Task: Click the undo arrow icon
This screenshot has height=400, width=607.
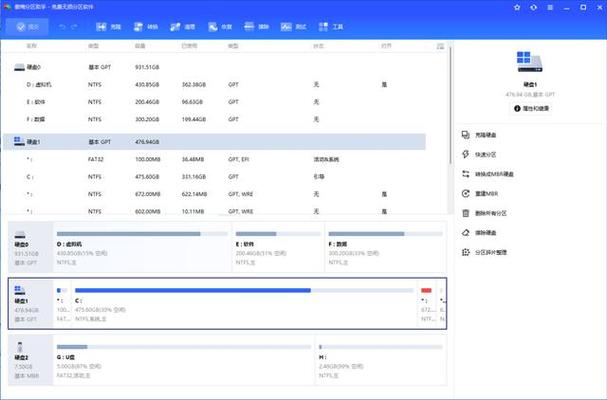Action: [62, 26]
